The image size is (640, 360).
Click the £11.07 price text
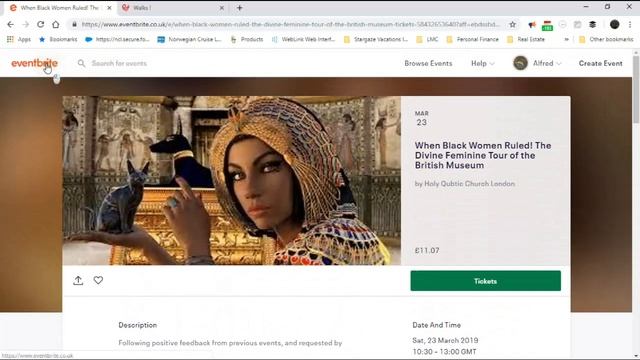pos(427,250)
